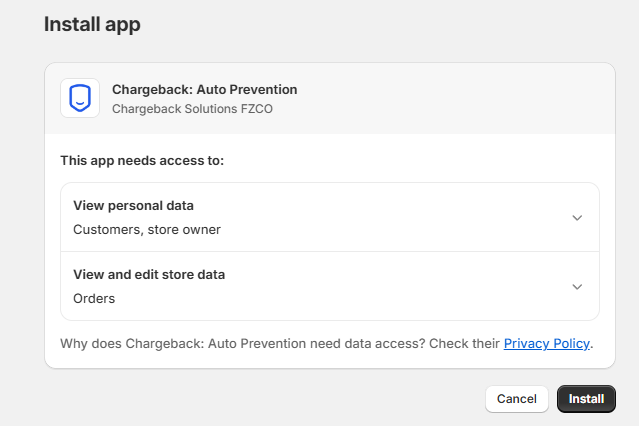639x426 pixels.
Task: Expand the View personal data chevron
Action: pyautogui.click(x=577, y=218)
